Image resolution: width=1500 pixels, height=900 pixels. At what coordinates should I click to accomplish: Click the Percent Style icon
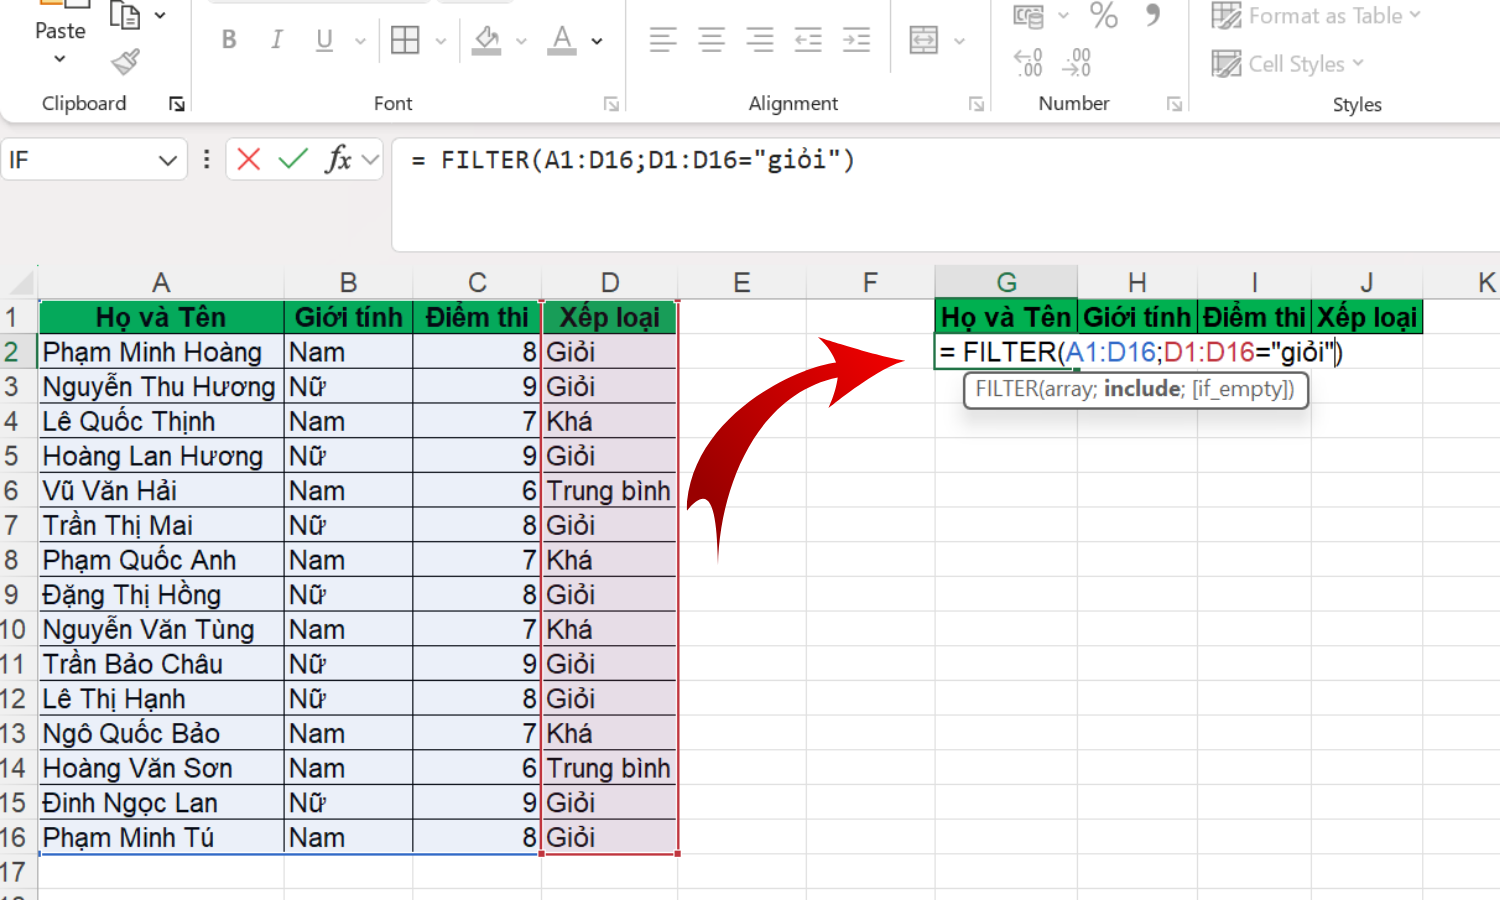(1103, 16)
